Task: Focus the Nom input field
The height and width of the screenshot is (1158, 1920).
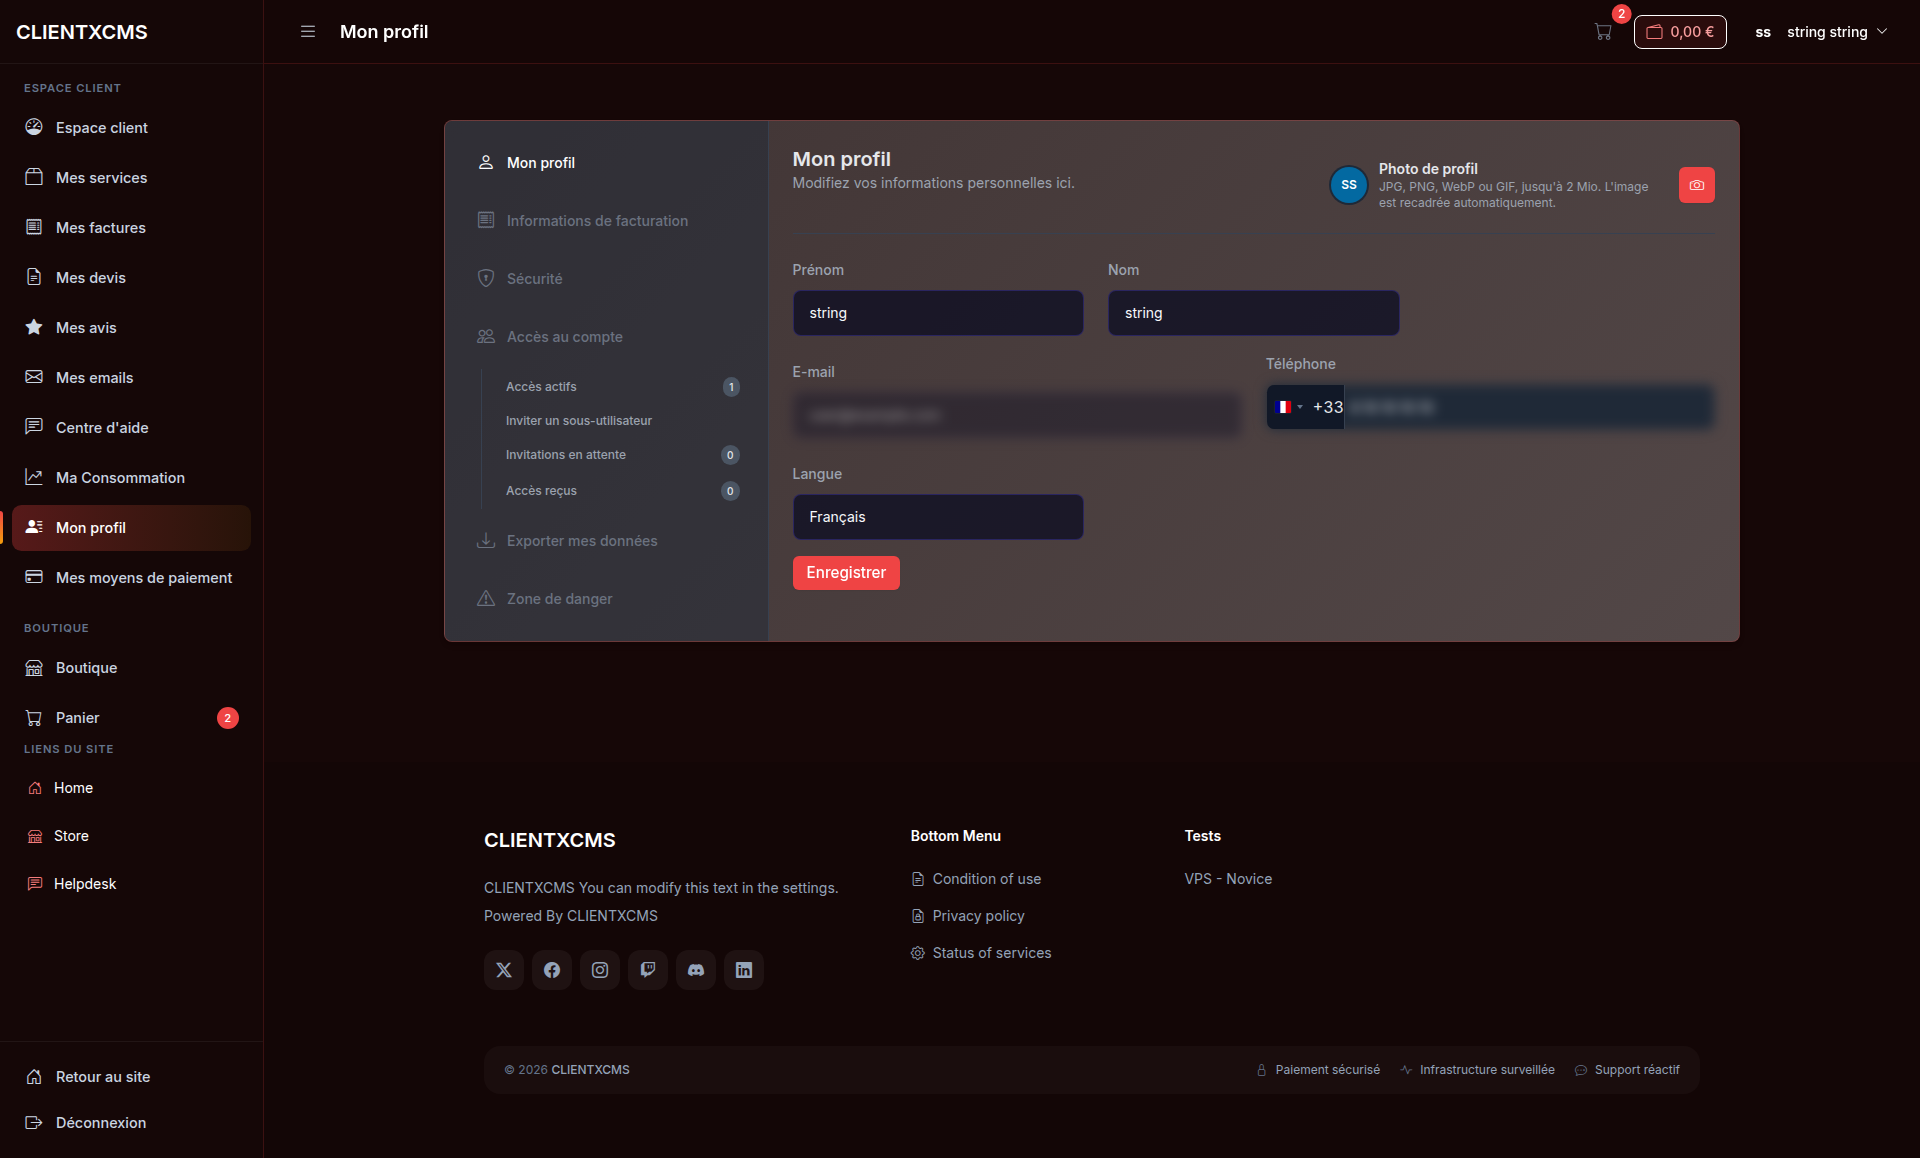Action: [x=1253, y=313]
